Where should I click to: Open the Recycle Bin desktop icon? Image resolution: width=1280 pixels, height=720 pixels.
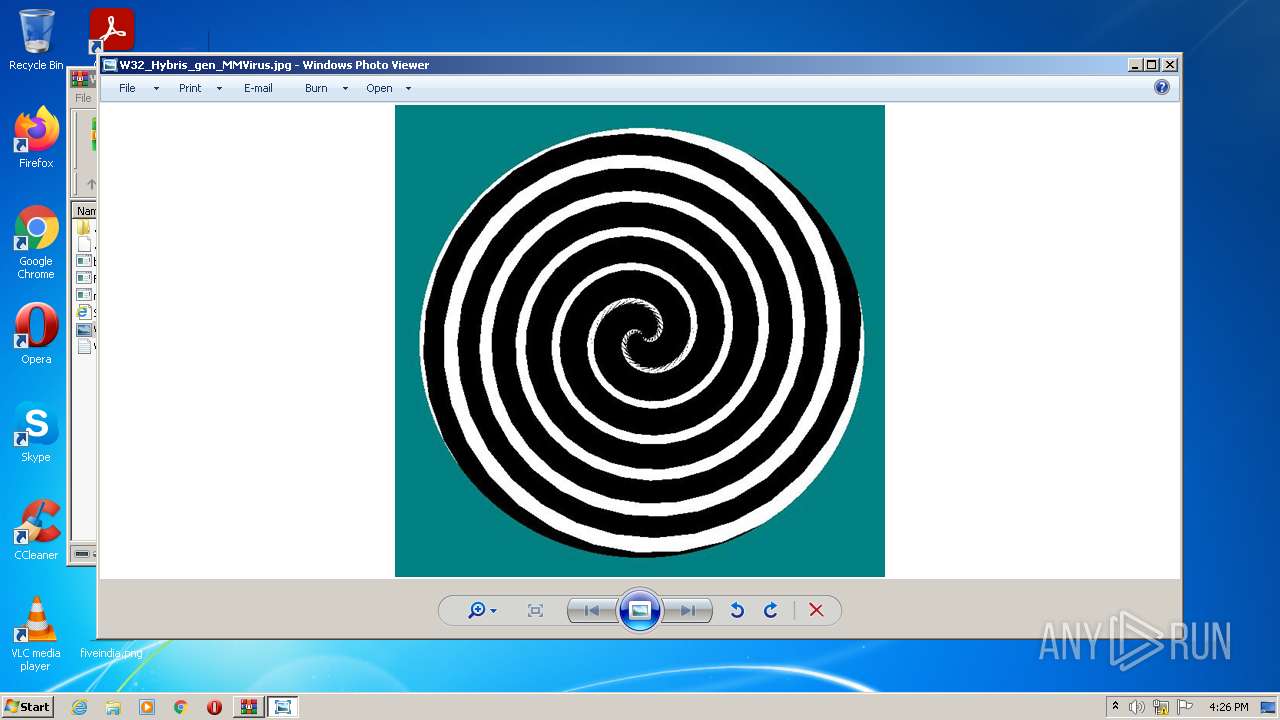tap(36, 40)
